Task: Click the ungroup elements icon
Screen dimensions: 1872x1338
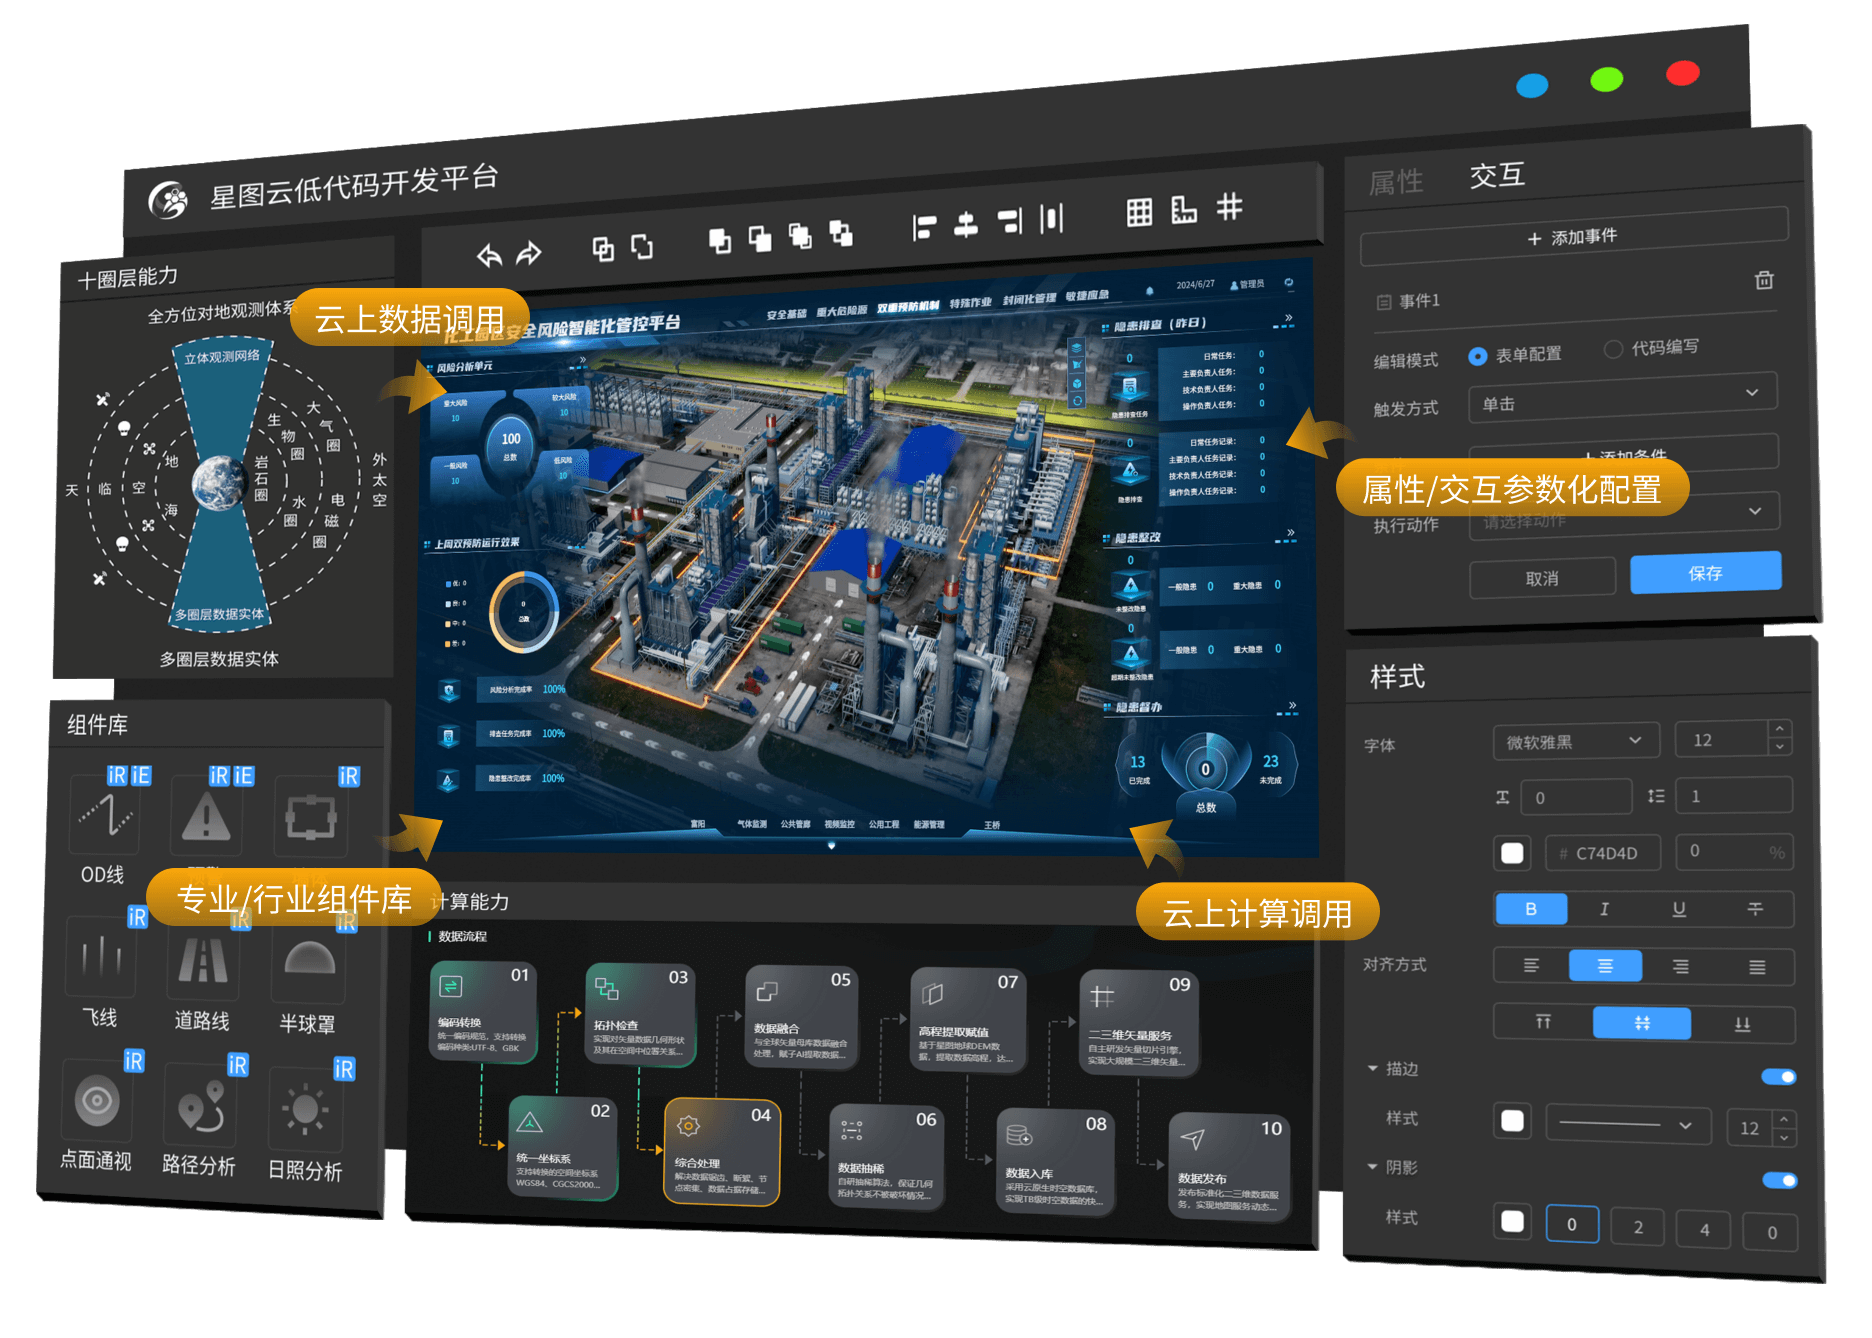Action: click(642, 246)
